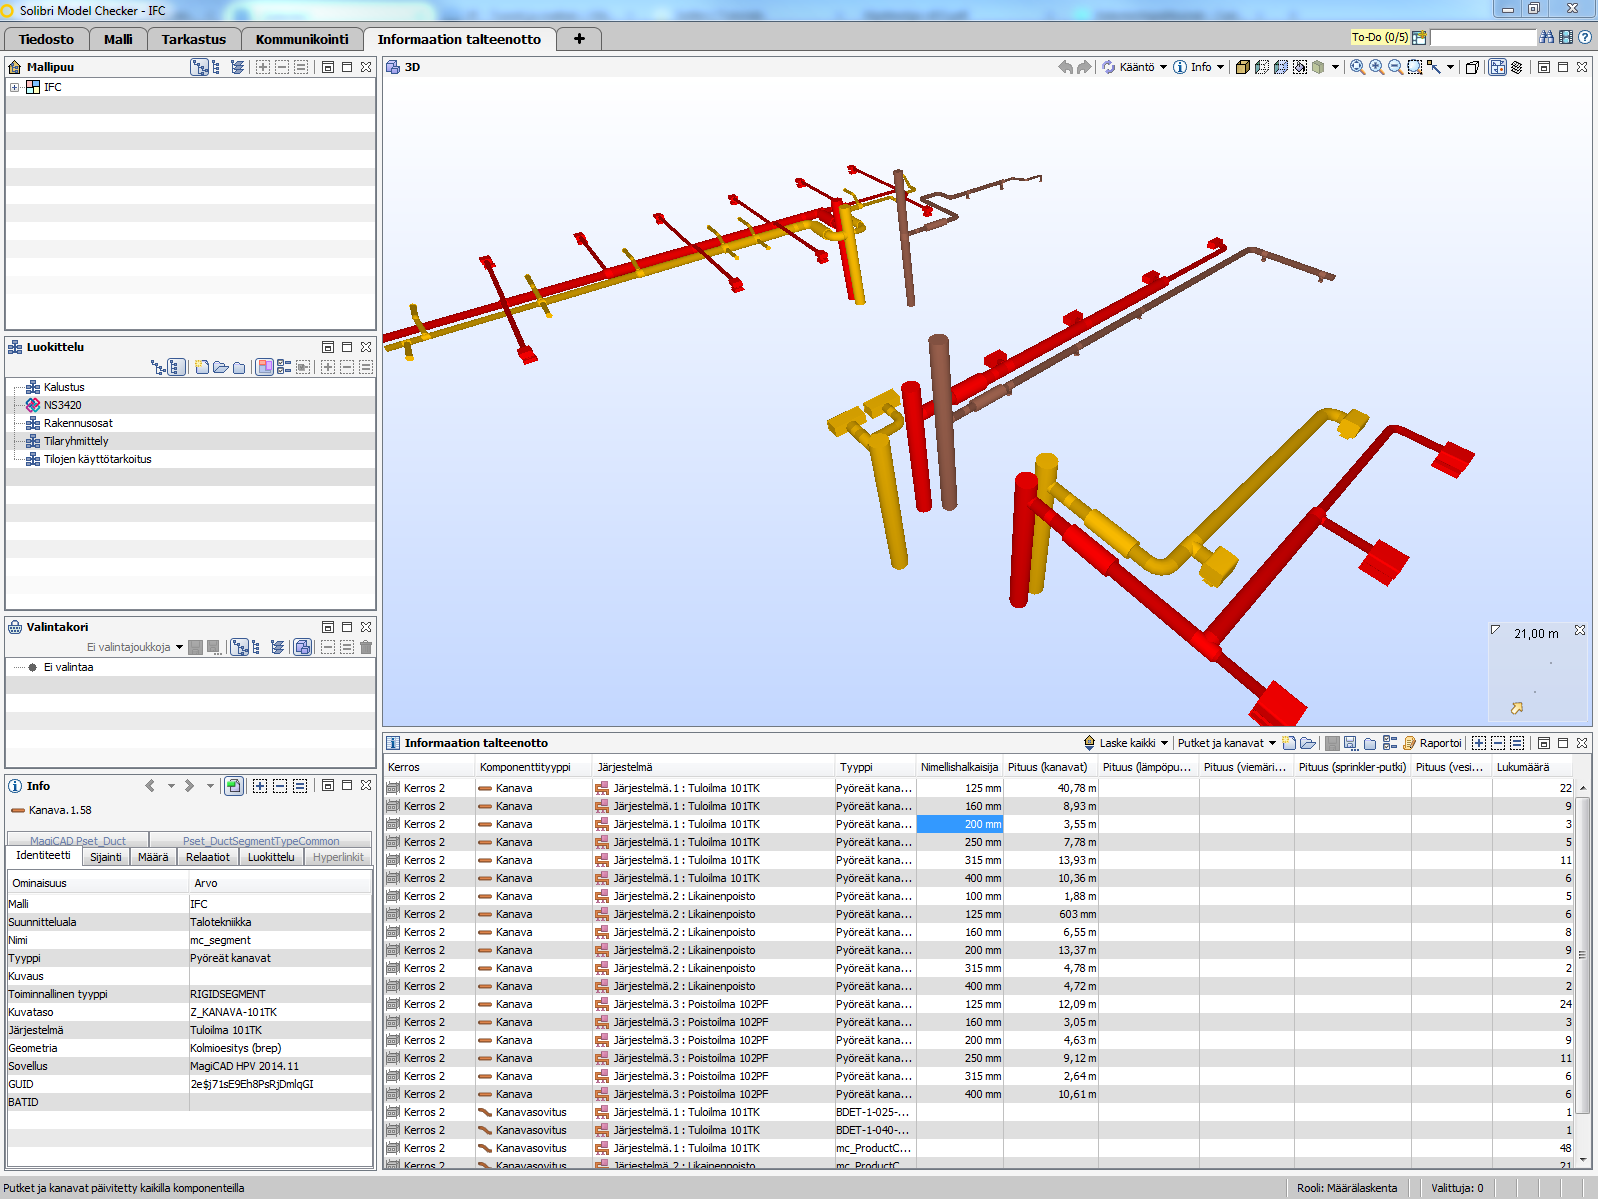Toggle hierarchy tree view in Luokittelu toolbar
1598x1199 pixels.
tap(158, 367)
